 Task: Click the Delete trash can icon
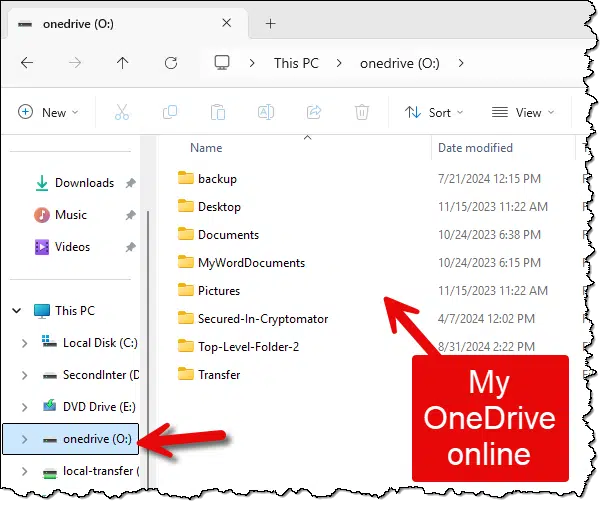point(362,112)
